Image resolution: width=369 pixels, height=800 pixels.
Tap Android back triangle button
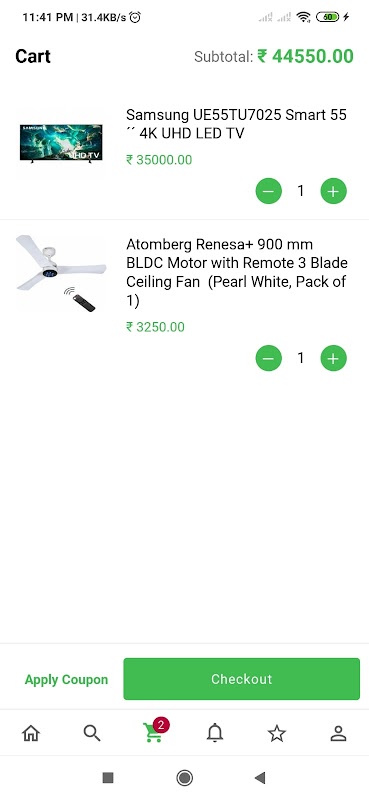click(x=260, y=778)
